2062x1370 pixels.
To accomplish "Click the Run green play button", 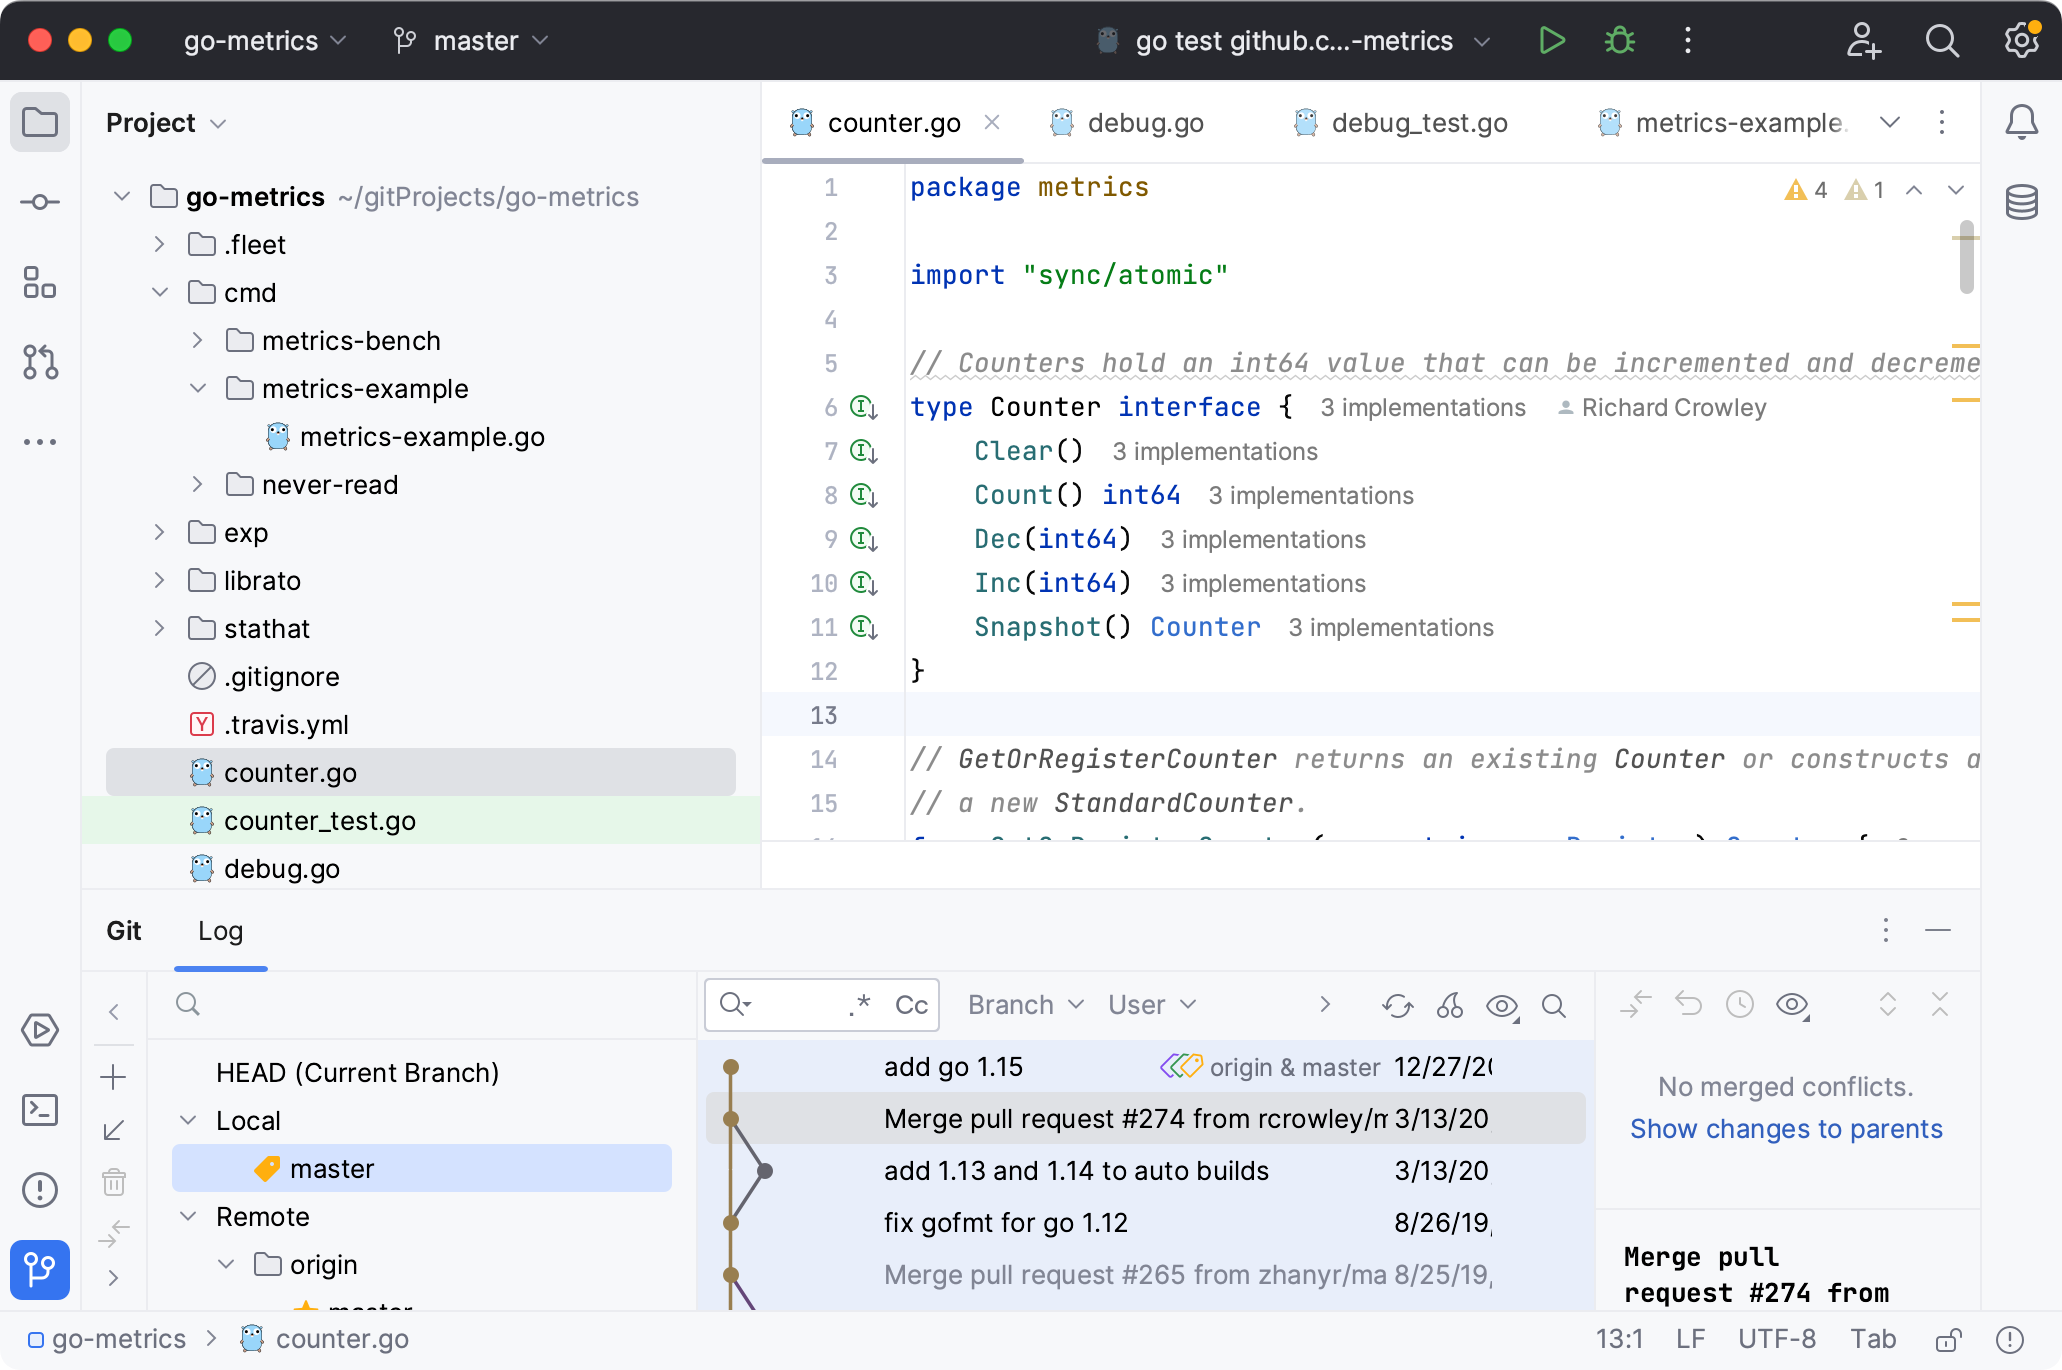I will pos(1551,41).
